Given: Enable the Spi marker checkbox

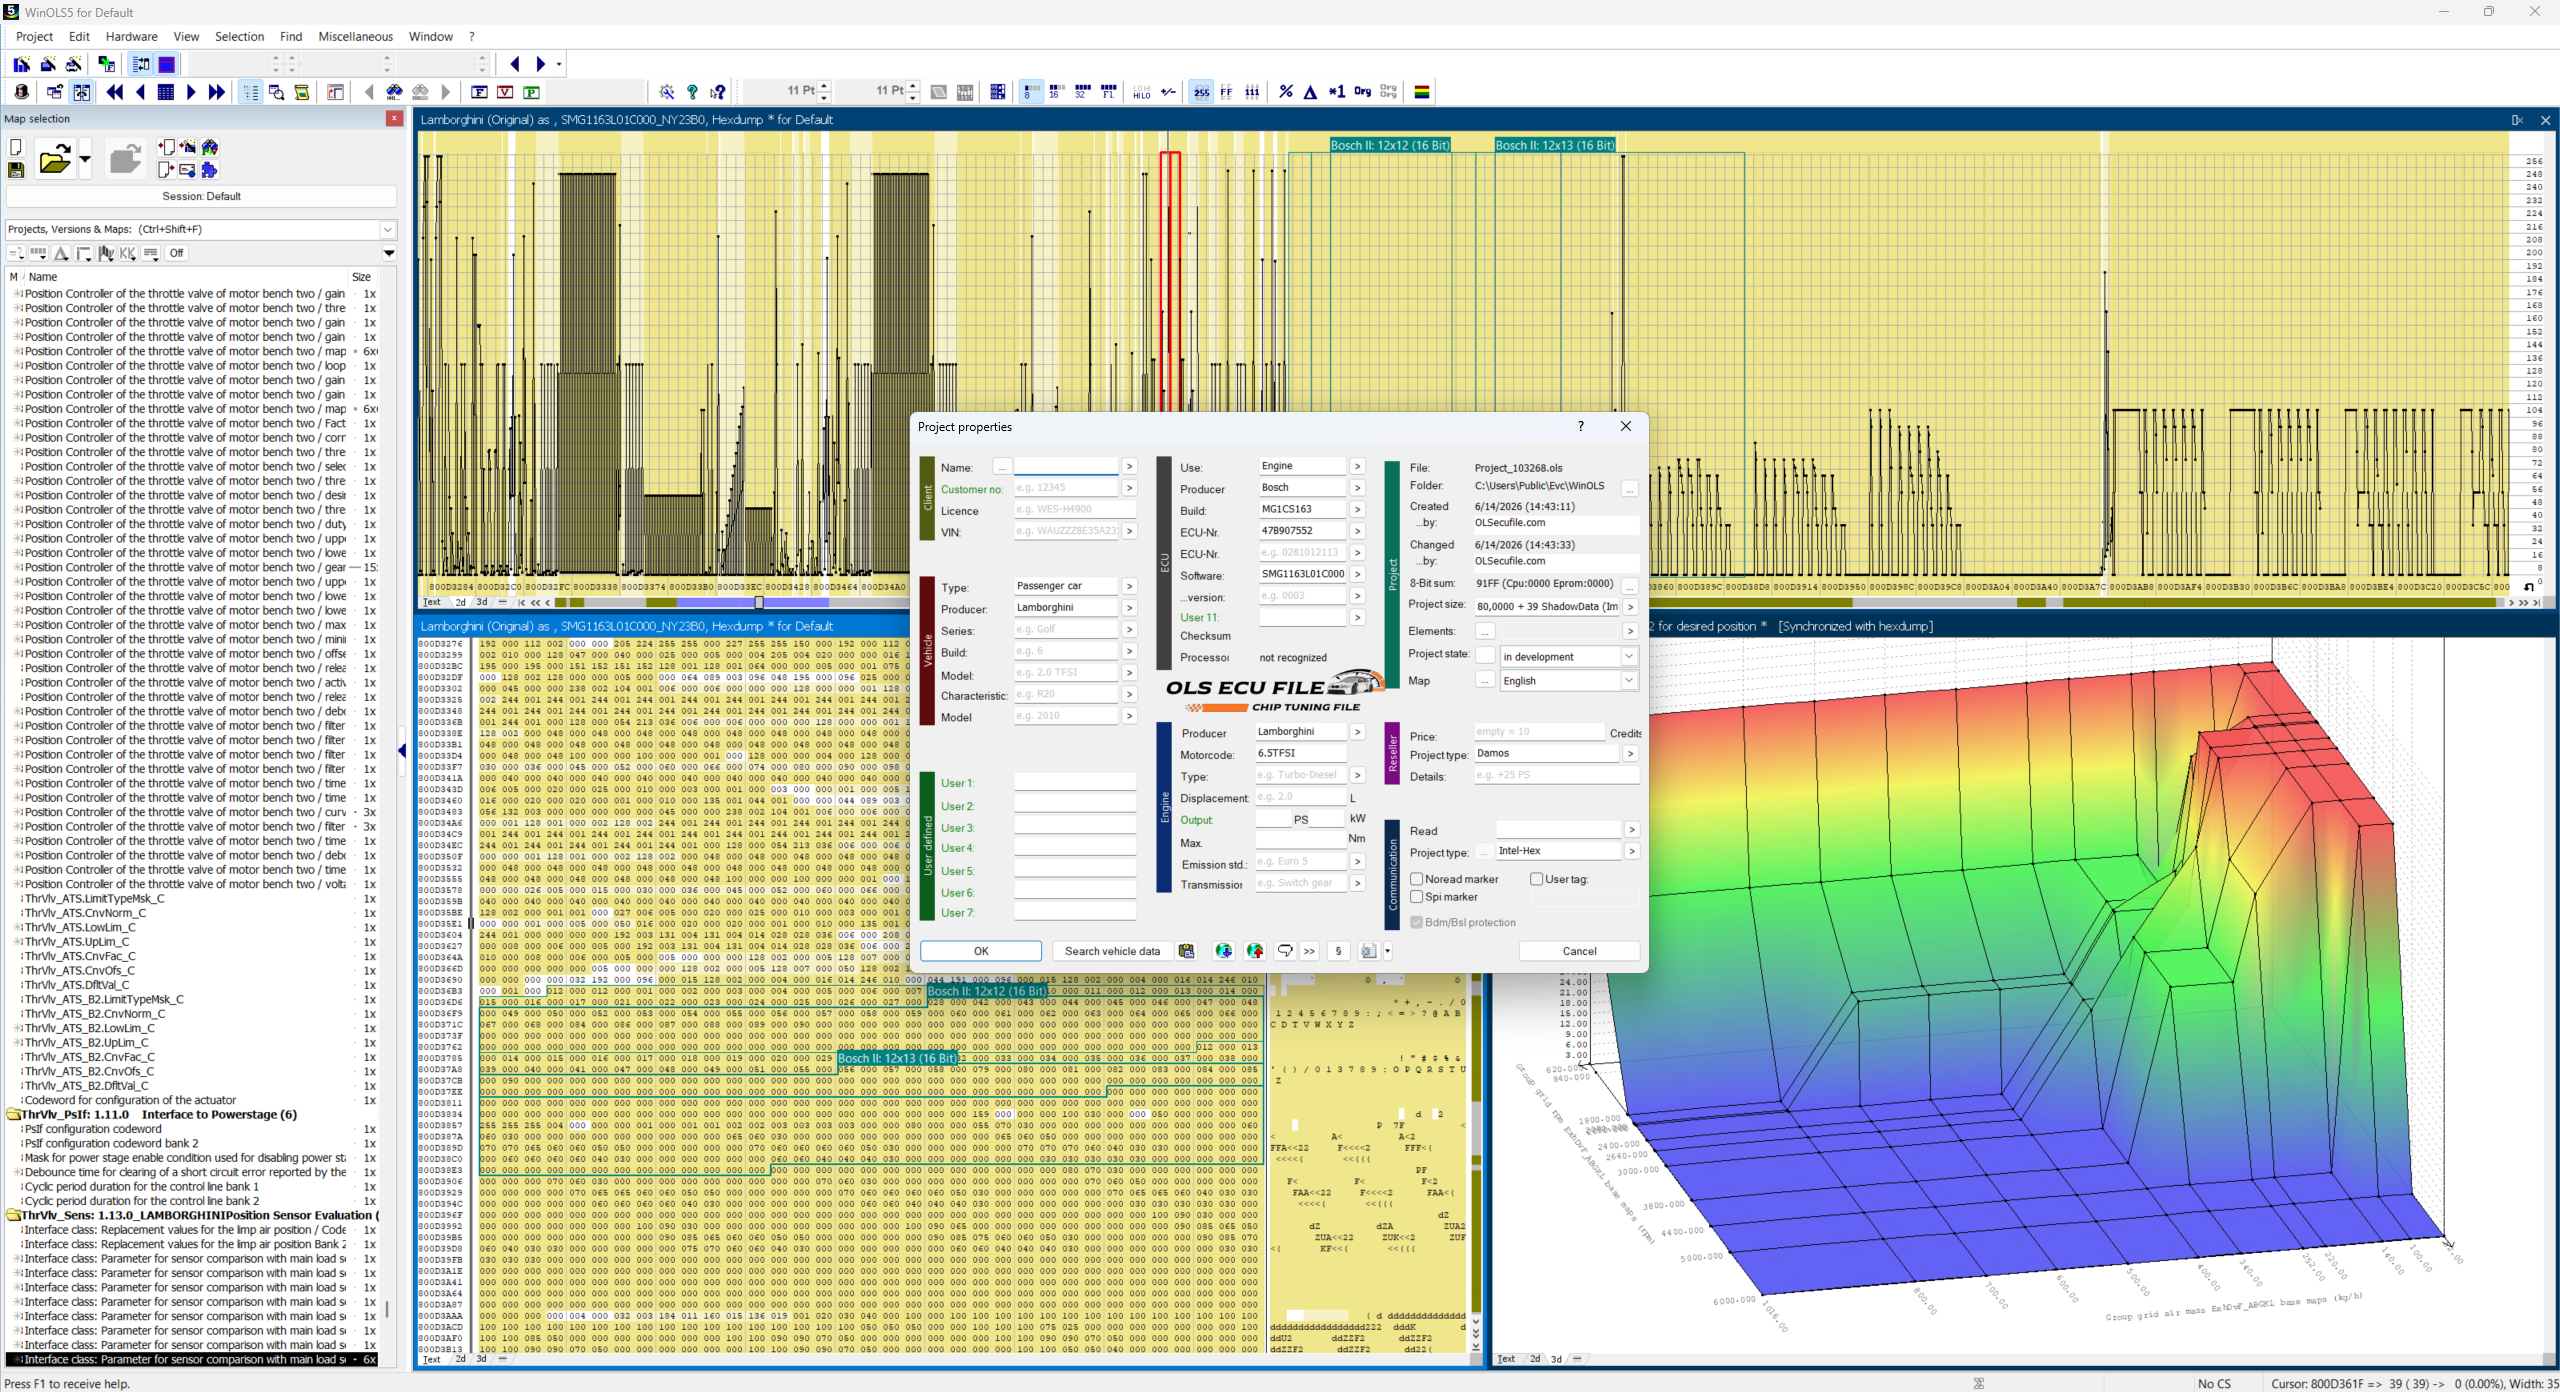Looking at the screenshot, I should [x=1417, y=897].
